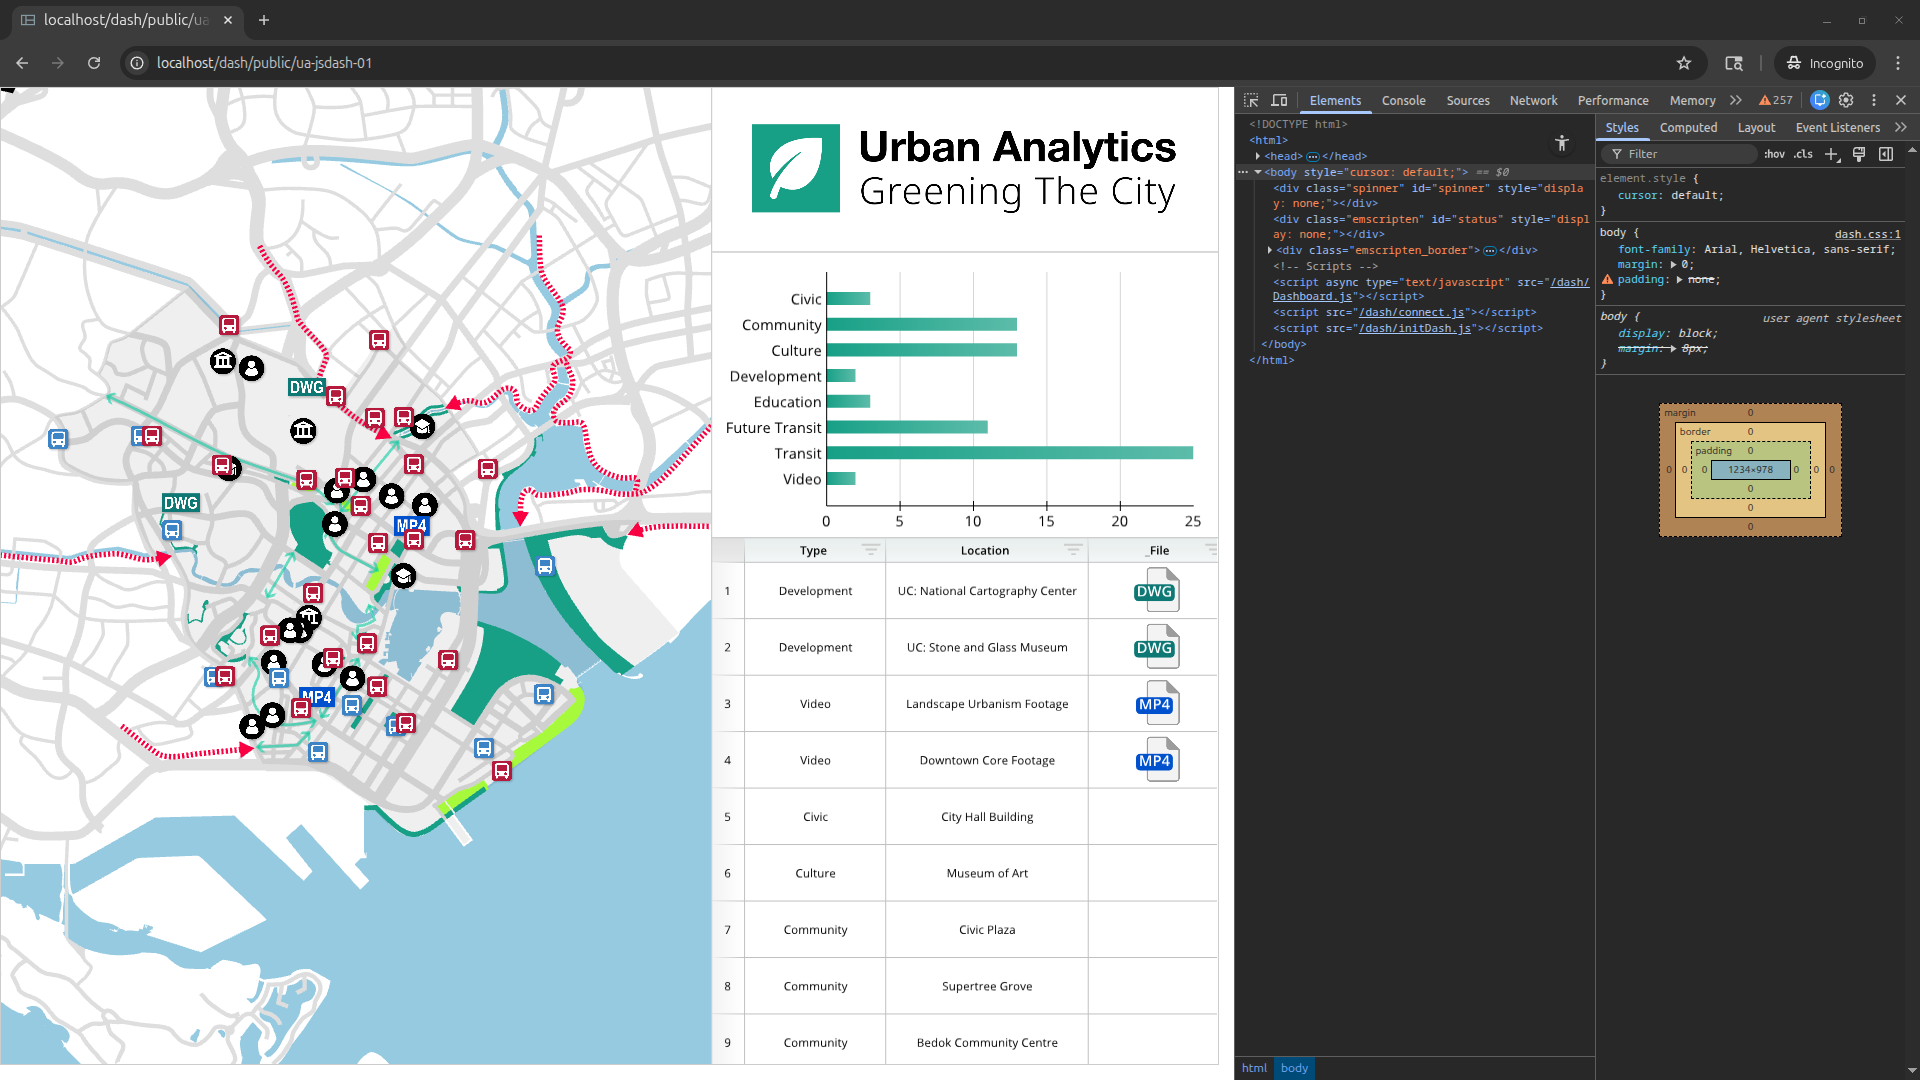Image resolution: width=1920 pixels, height=1080 pixels.
Task: Expand the emscripten_border div node
Action: (1270, 250)
